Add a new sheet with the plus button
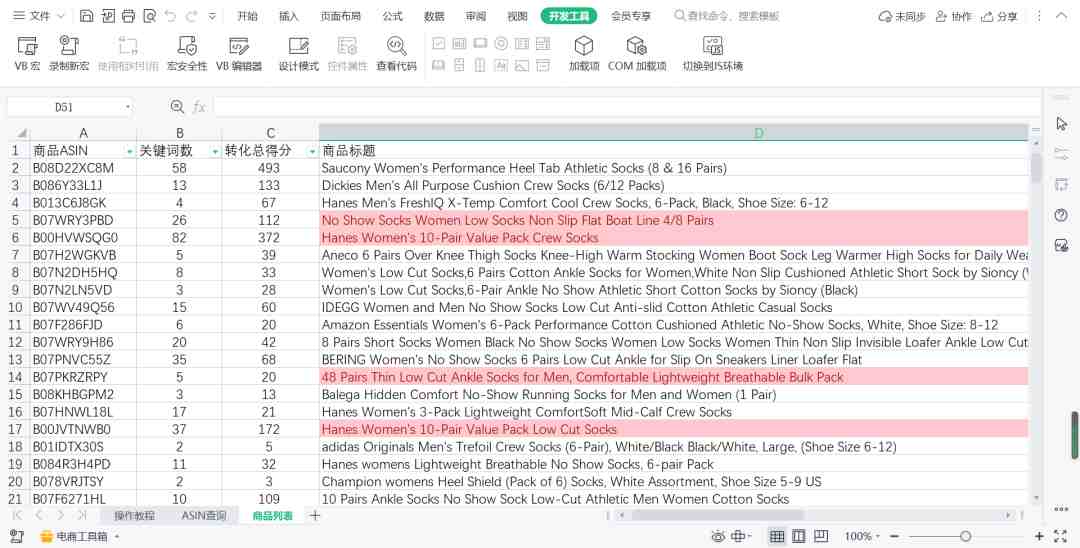1080x548 pixels. (x=315, y=515)
